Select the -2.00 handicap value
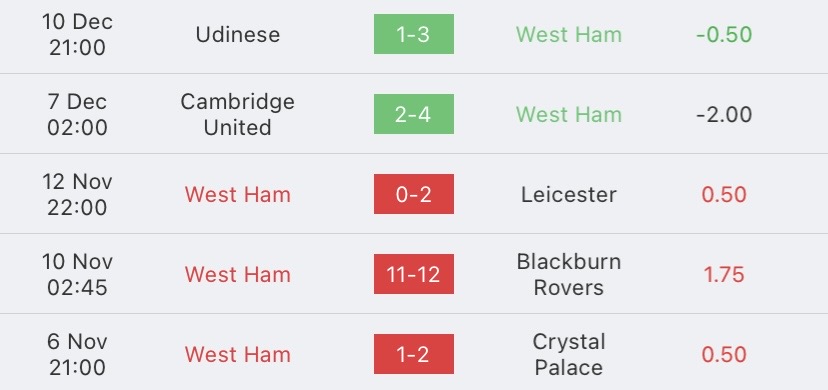This screenshot has width=828, height=390. tap(724, 114)
